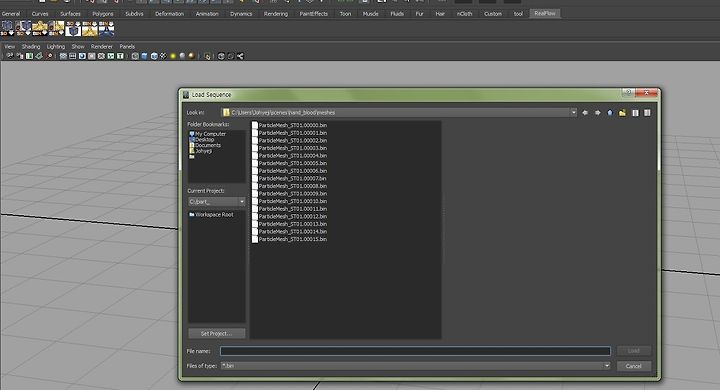Toggle the X-Ray display icon
The width and height of the screenshot is (720, 390).
pyautogui.click(x=221, y=56)
